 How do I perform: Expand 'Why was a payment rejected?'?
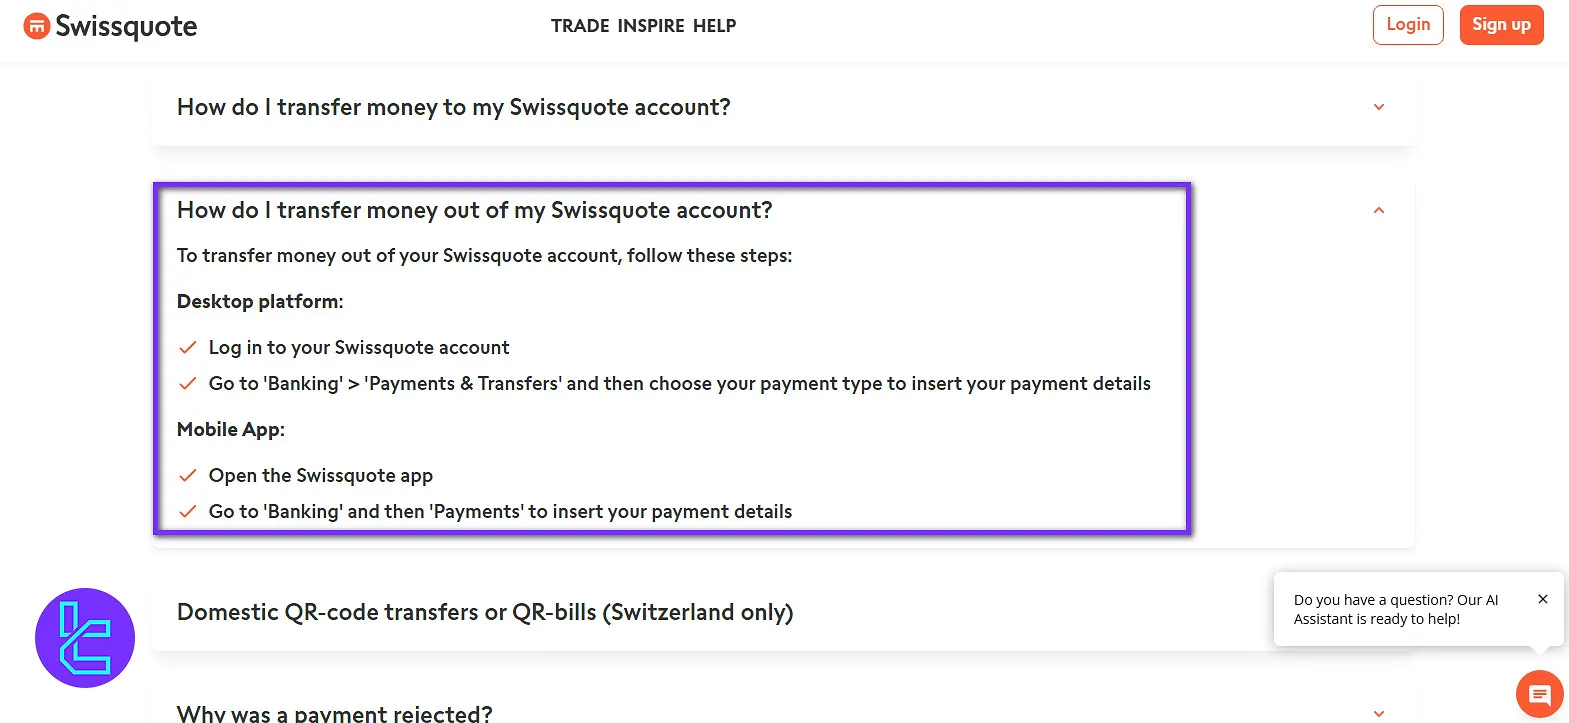click(1378, 712)
